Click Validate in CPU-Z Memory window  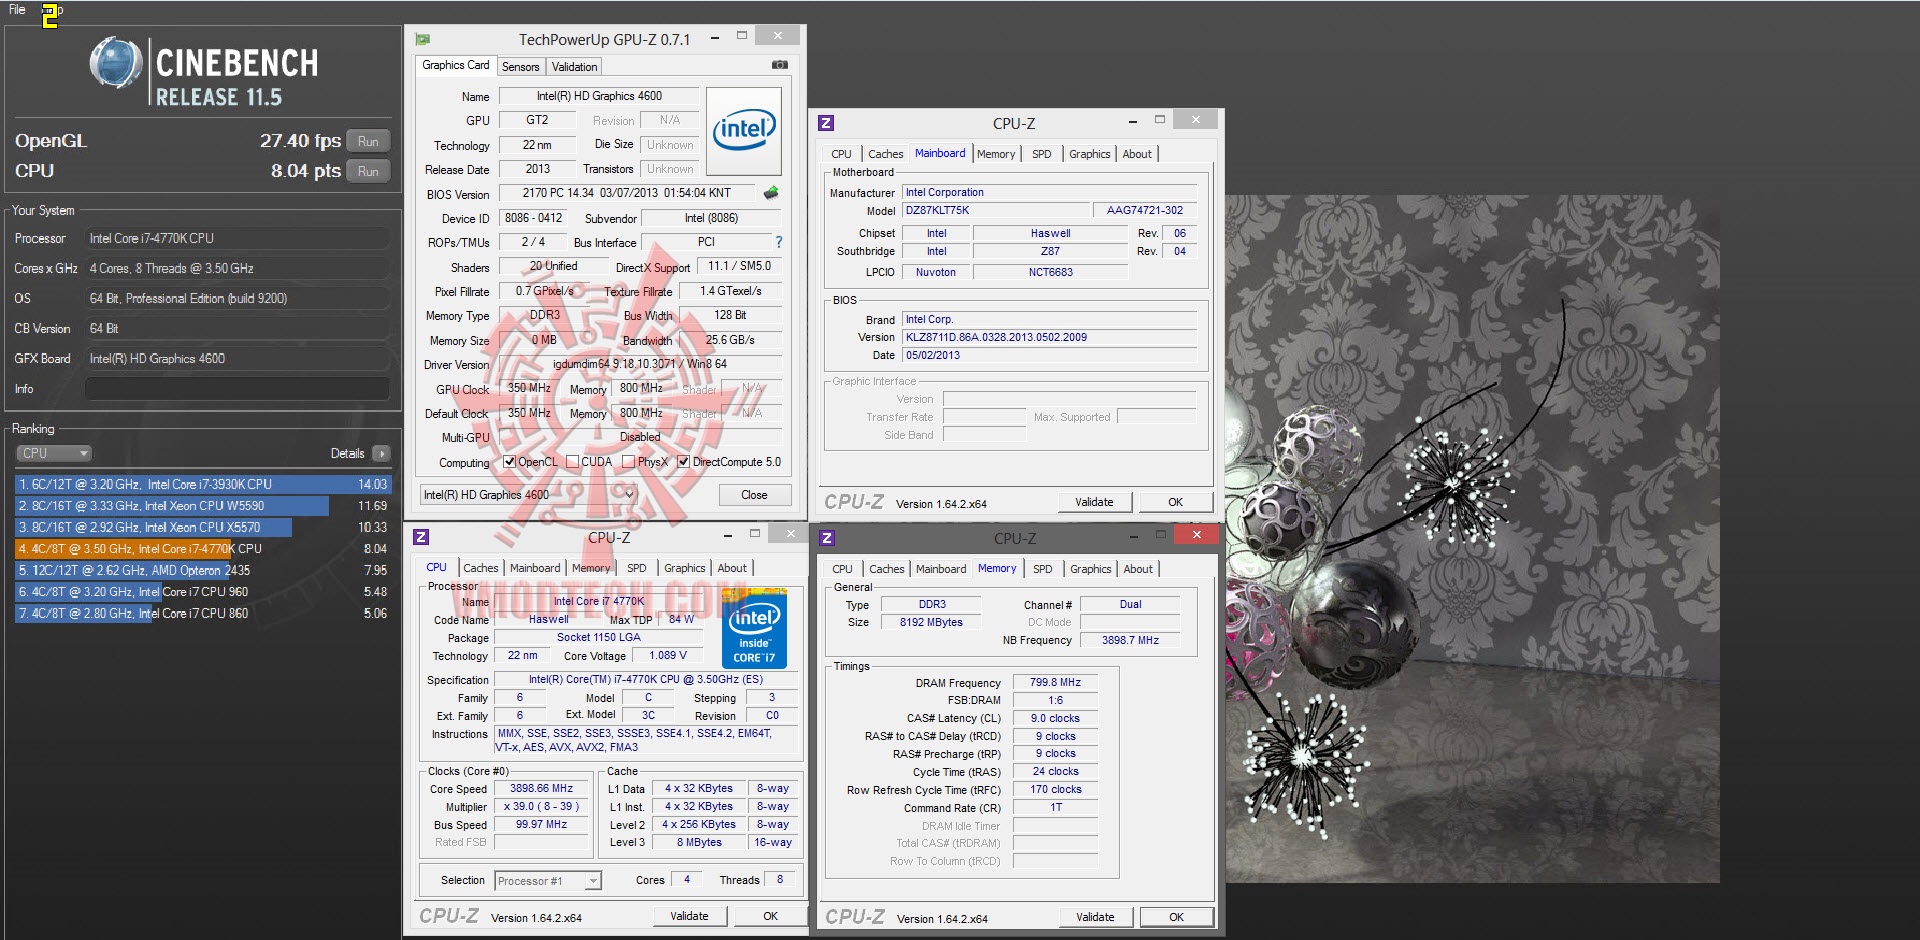pos(1095,917)
